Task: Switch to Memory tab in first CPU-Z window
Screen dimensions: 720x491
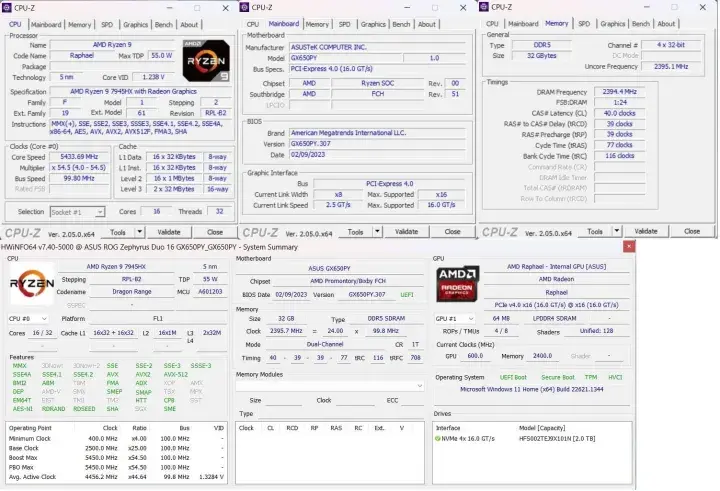Action: pyautogui.click(x=79, y=24)
